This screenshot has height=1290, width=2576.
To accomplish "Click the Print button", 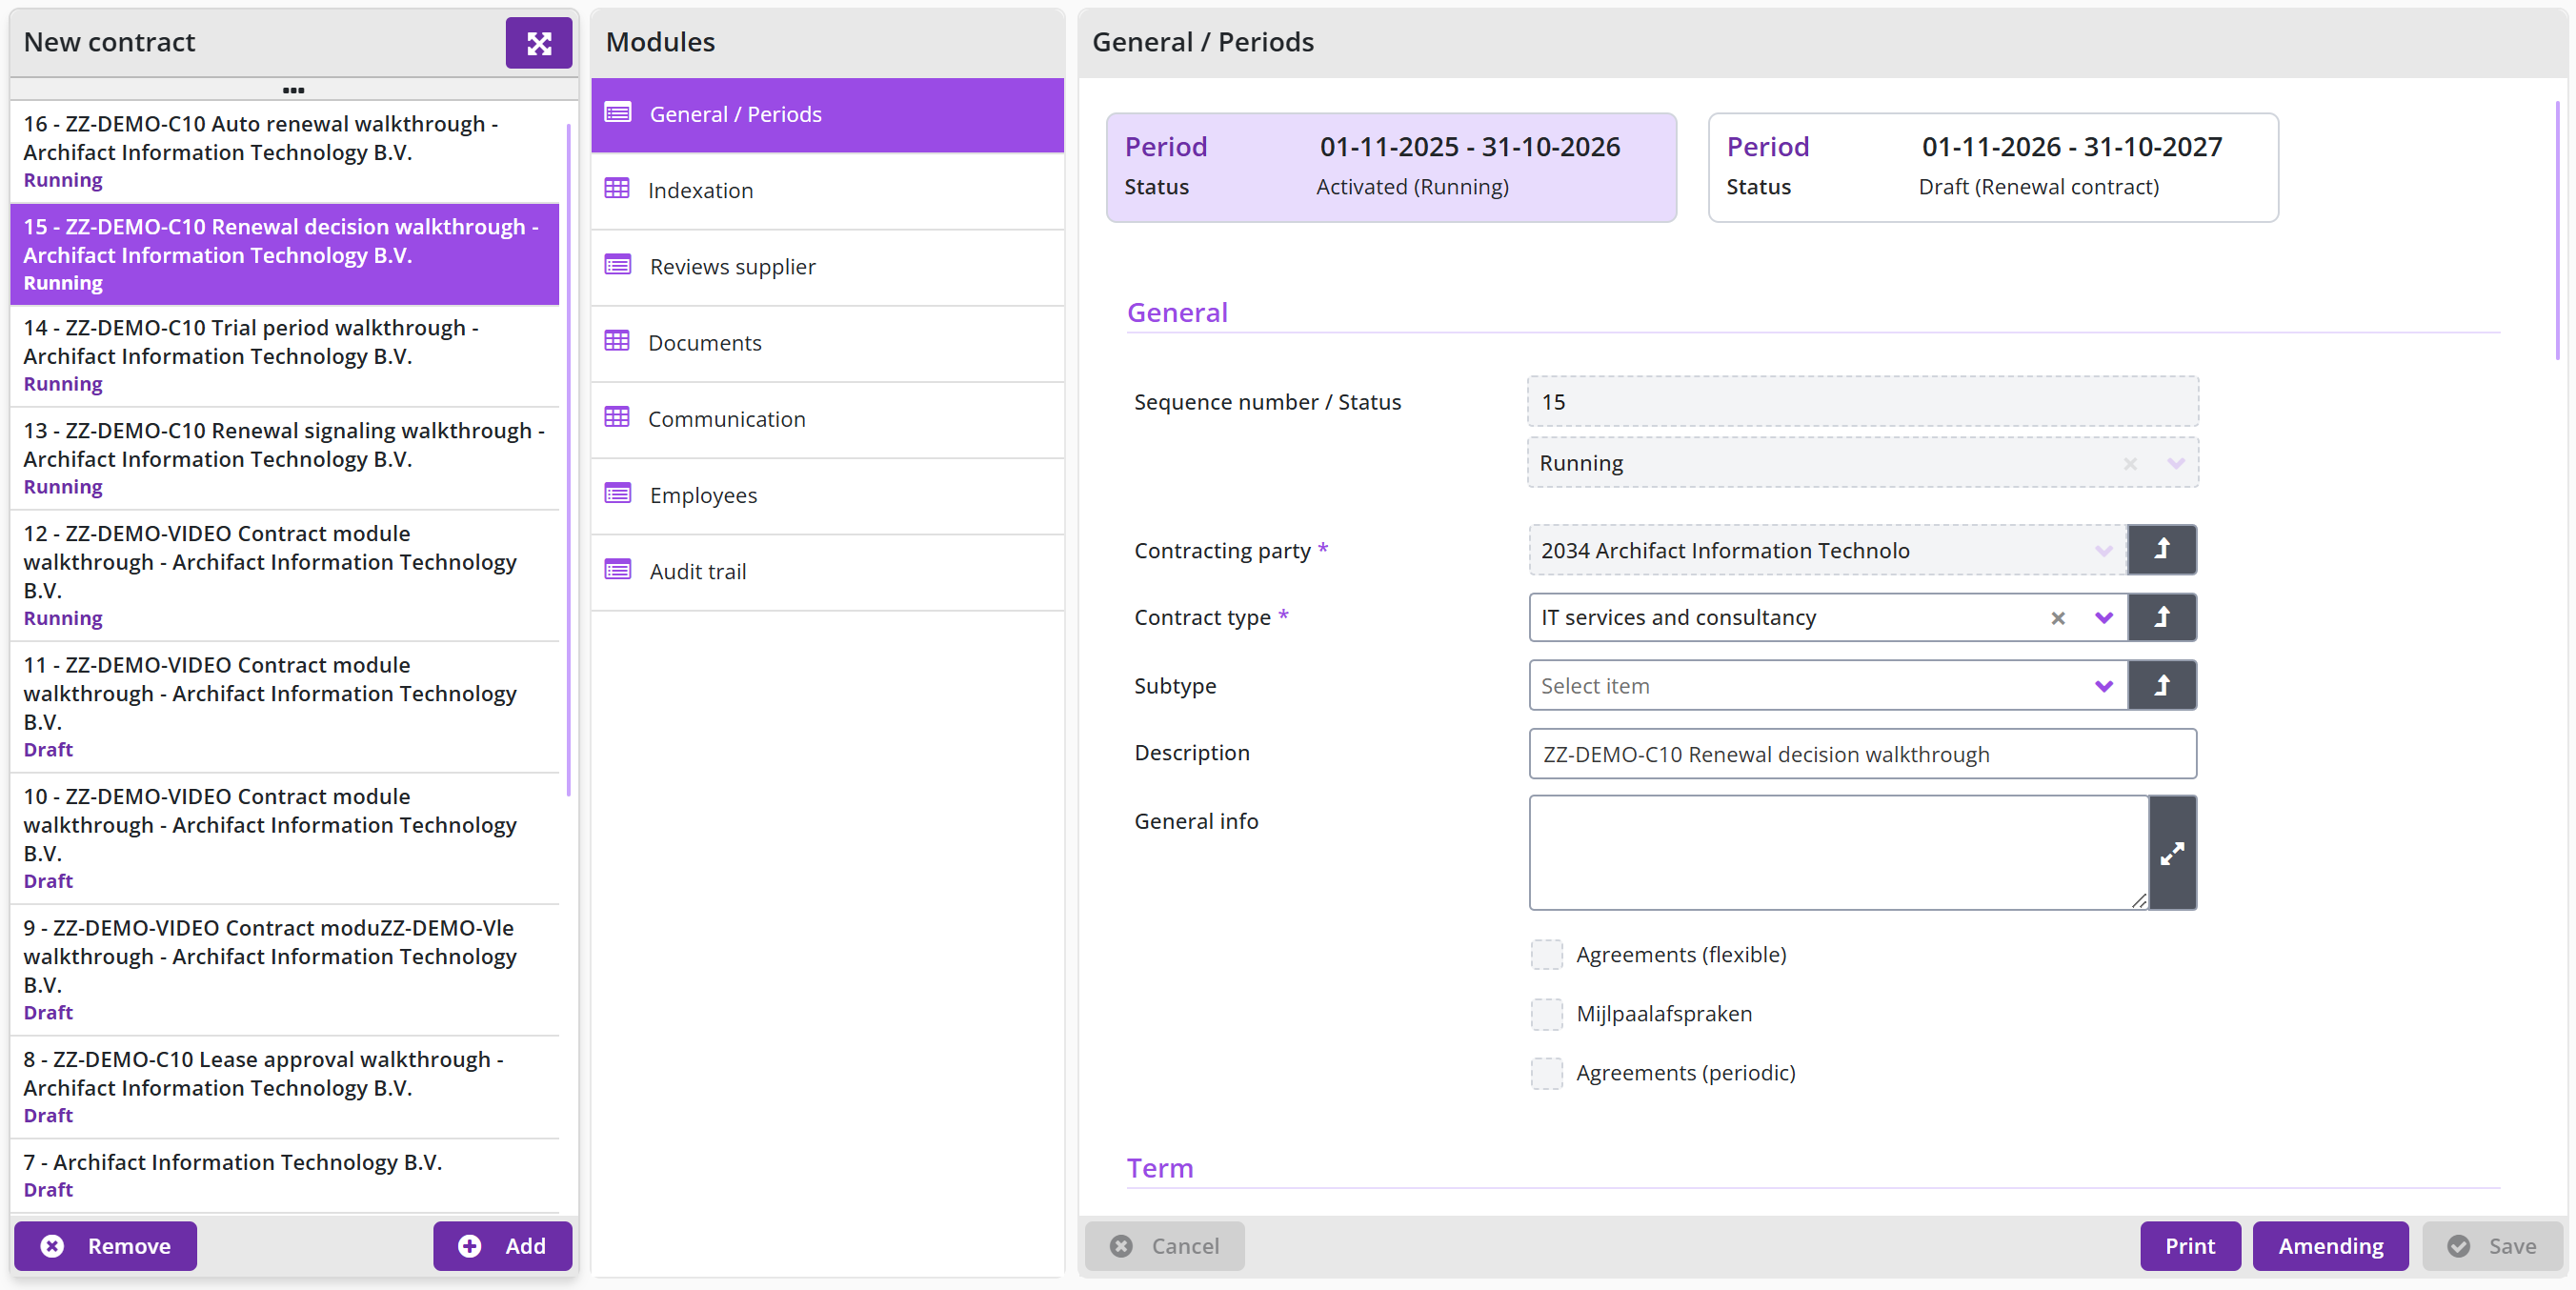I will point(2189,1245).
